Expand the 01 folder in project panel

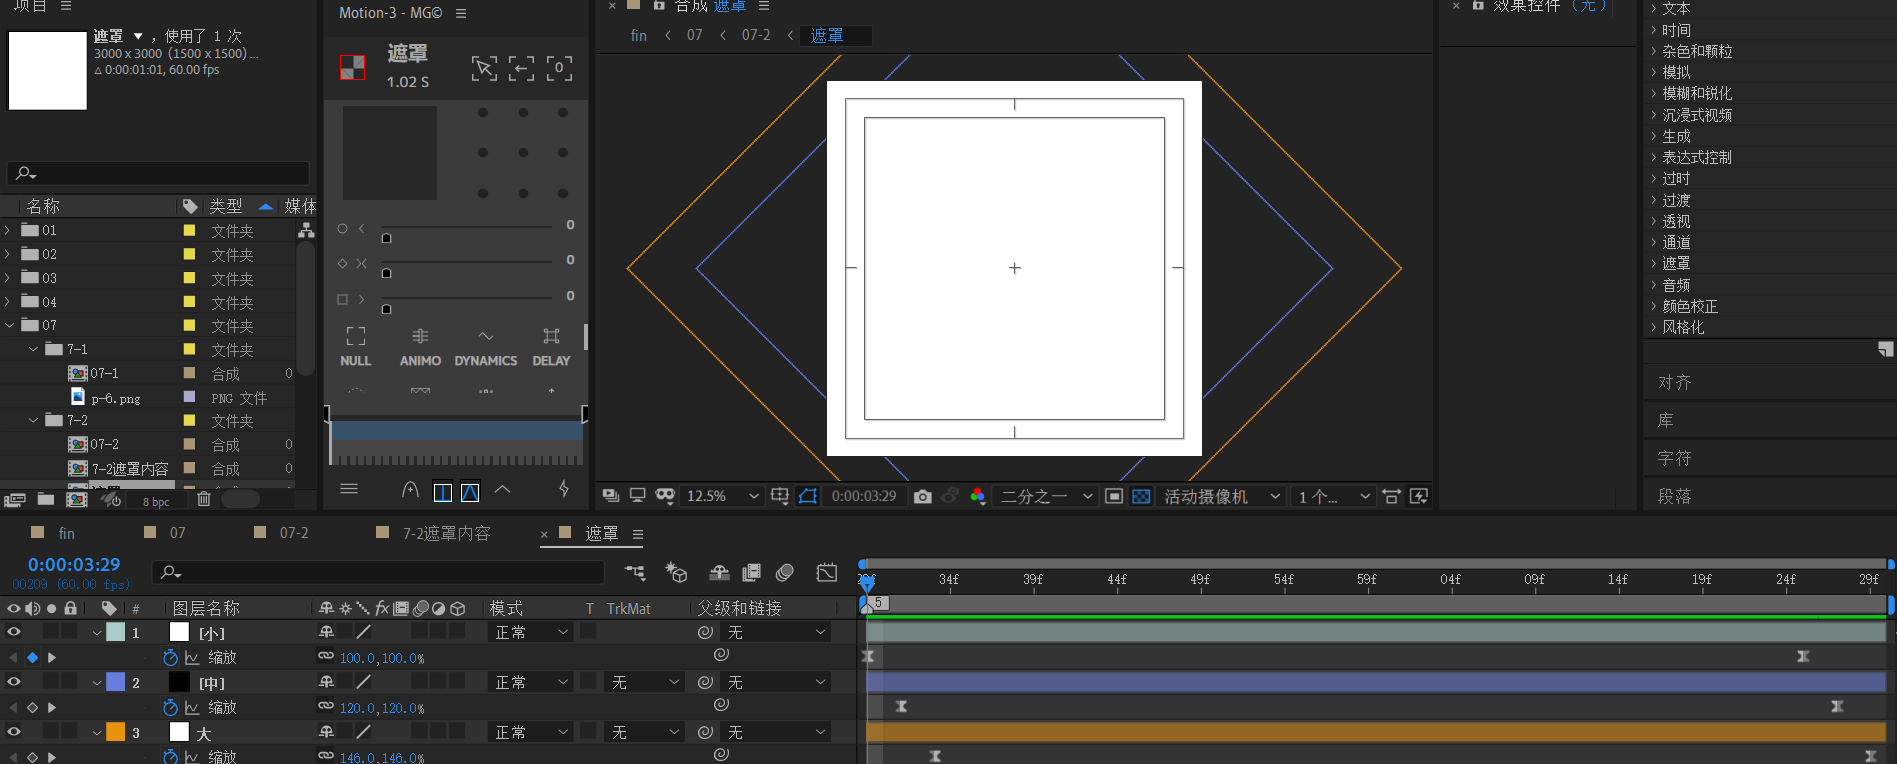9,230
